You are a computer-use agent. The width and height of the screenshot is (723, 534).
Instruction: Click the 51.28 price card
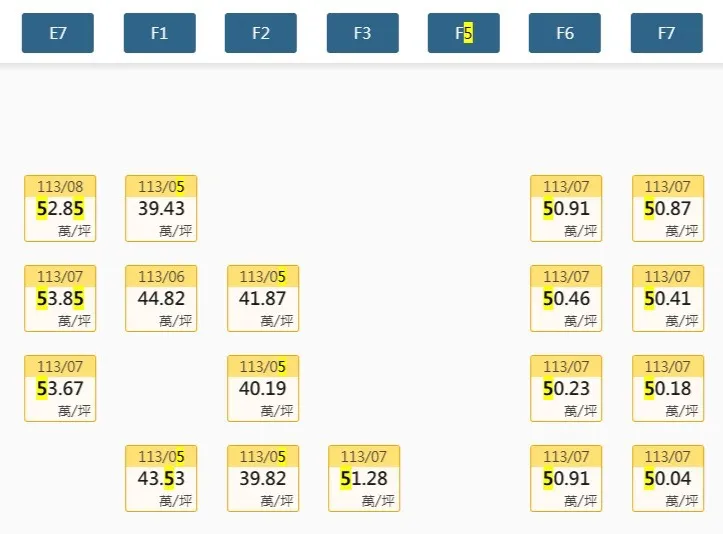click(364, 478)
